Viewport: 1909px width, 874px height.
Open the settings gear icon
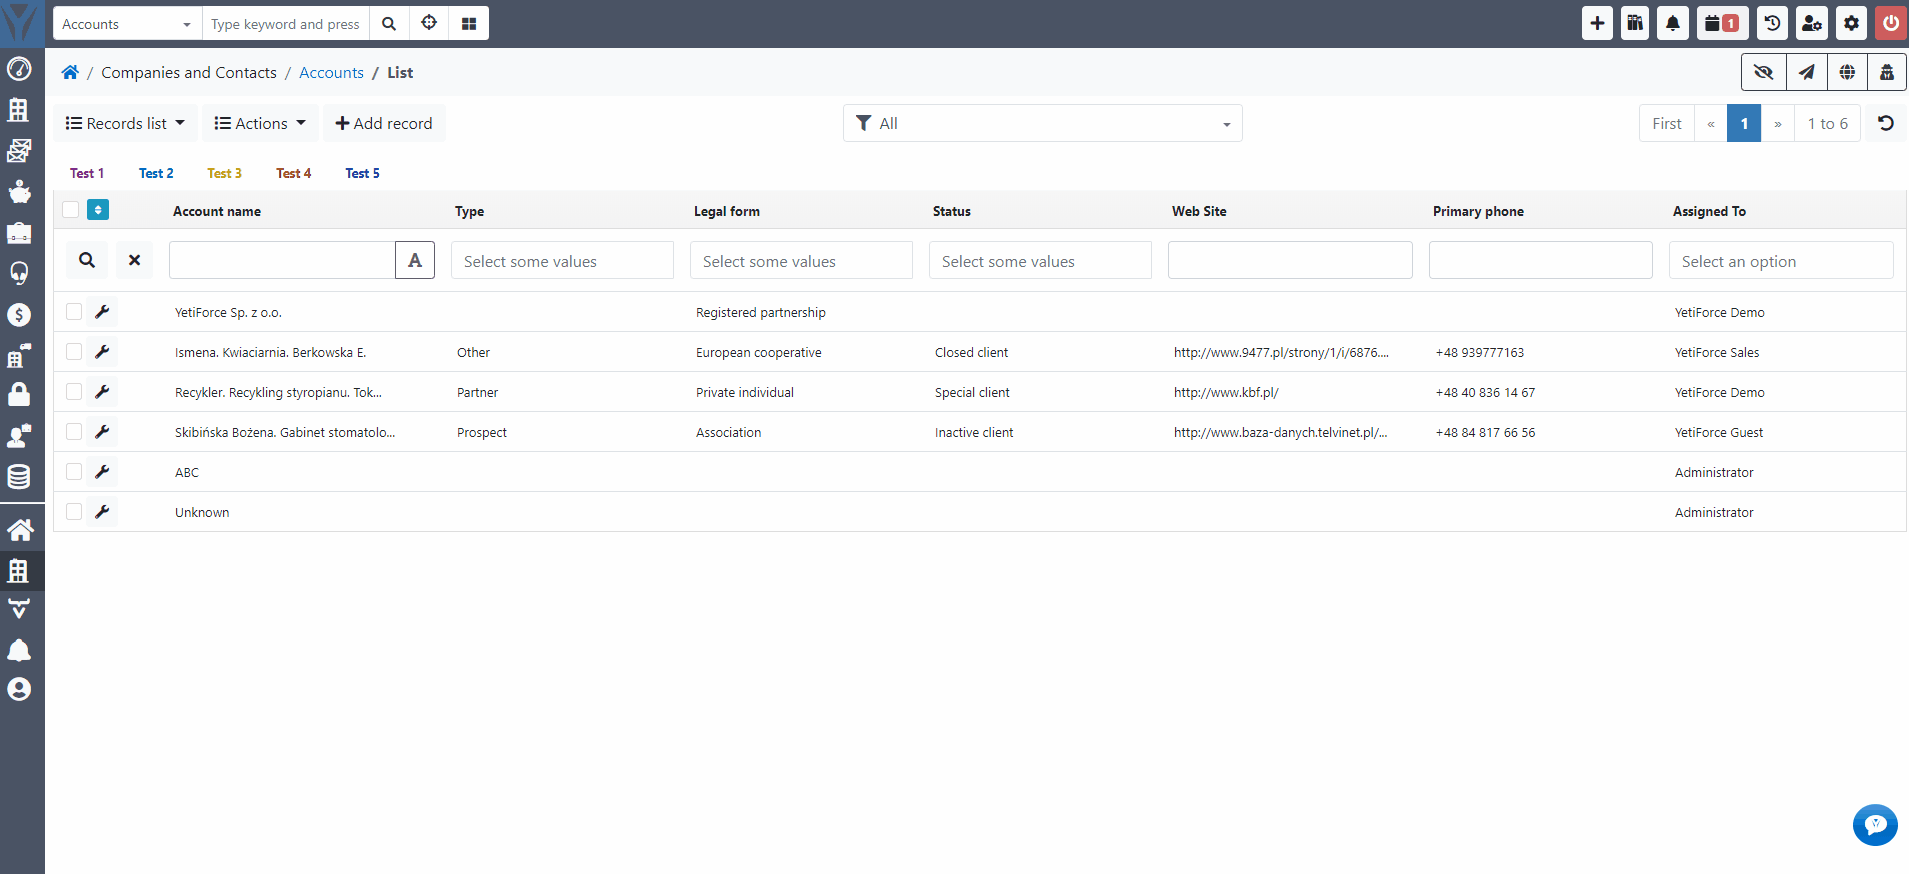[1851, 23]
